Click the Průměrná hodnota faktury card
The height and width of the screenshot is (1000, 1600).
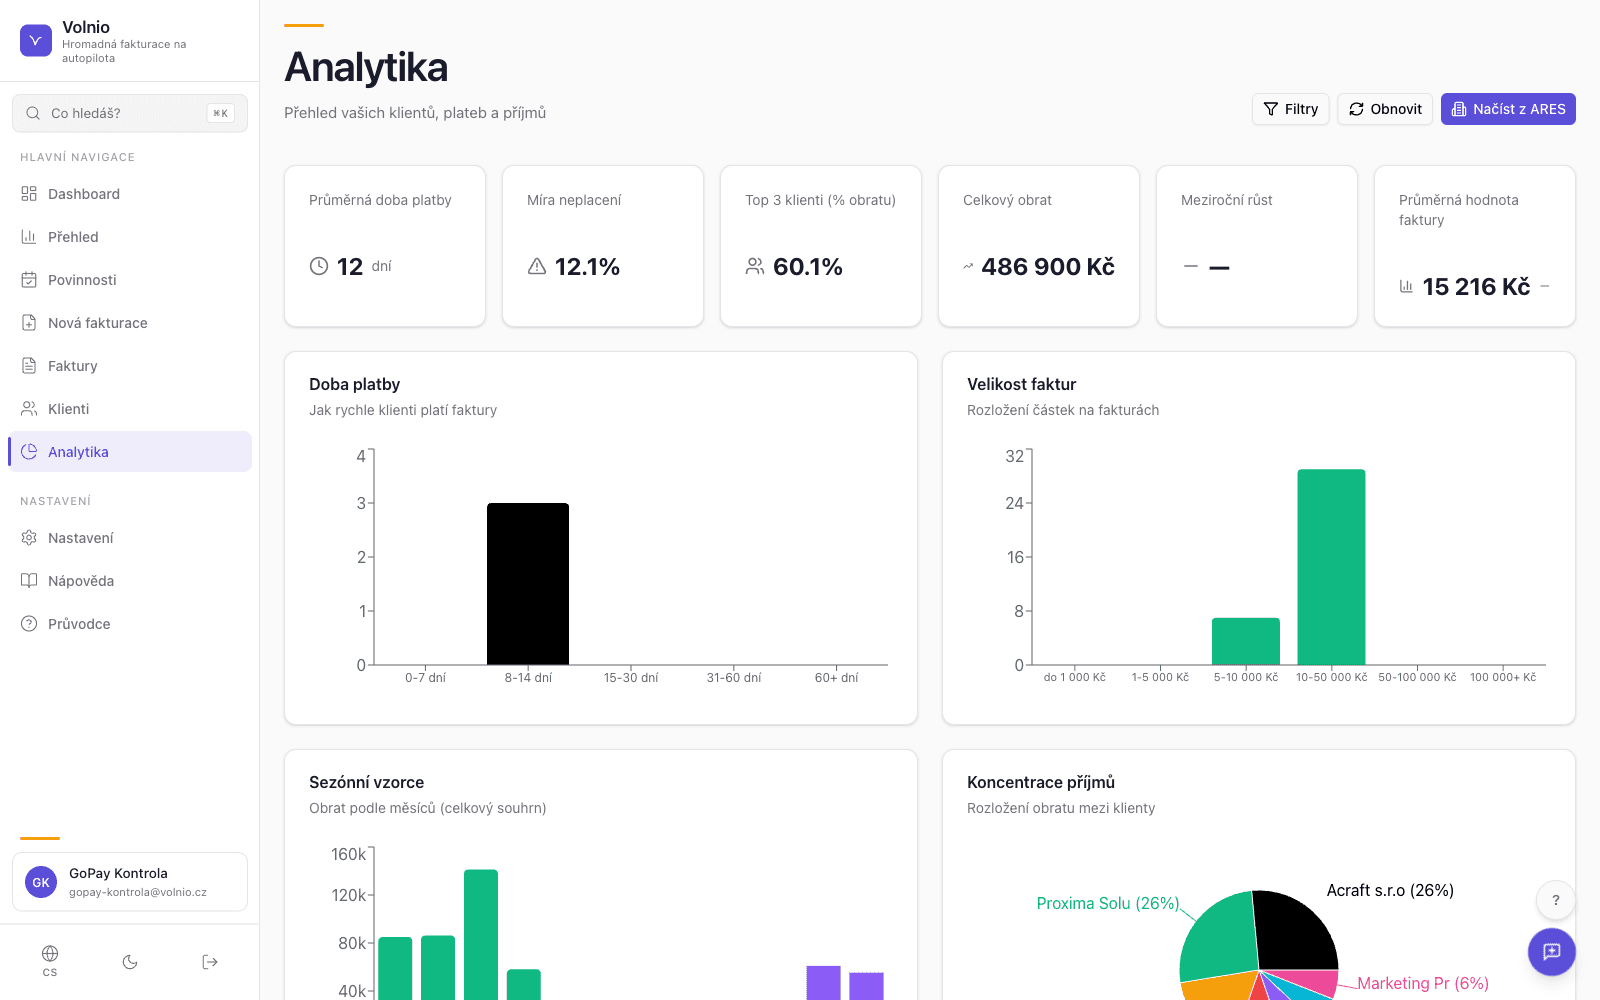tap(1475, 246)
